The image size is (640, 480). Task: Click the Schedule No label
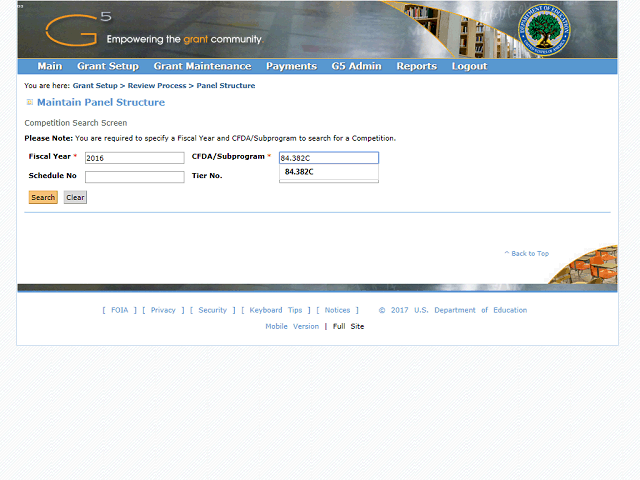tap(52, 176)
